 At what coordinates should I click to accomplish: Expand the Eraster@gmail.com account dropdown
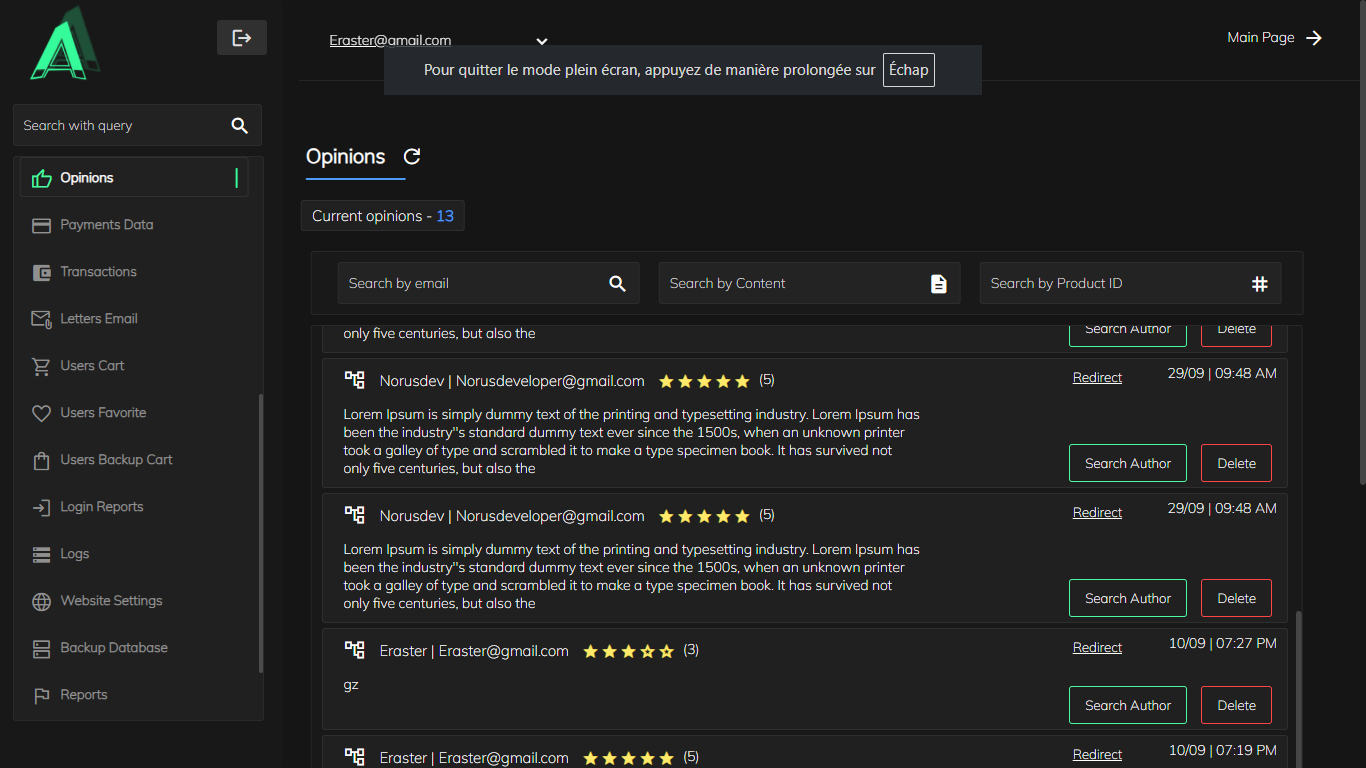point(541,42)
